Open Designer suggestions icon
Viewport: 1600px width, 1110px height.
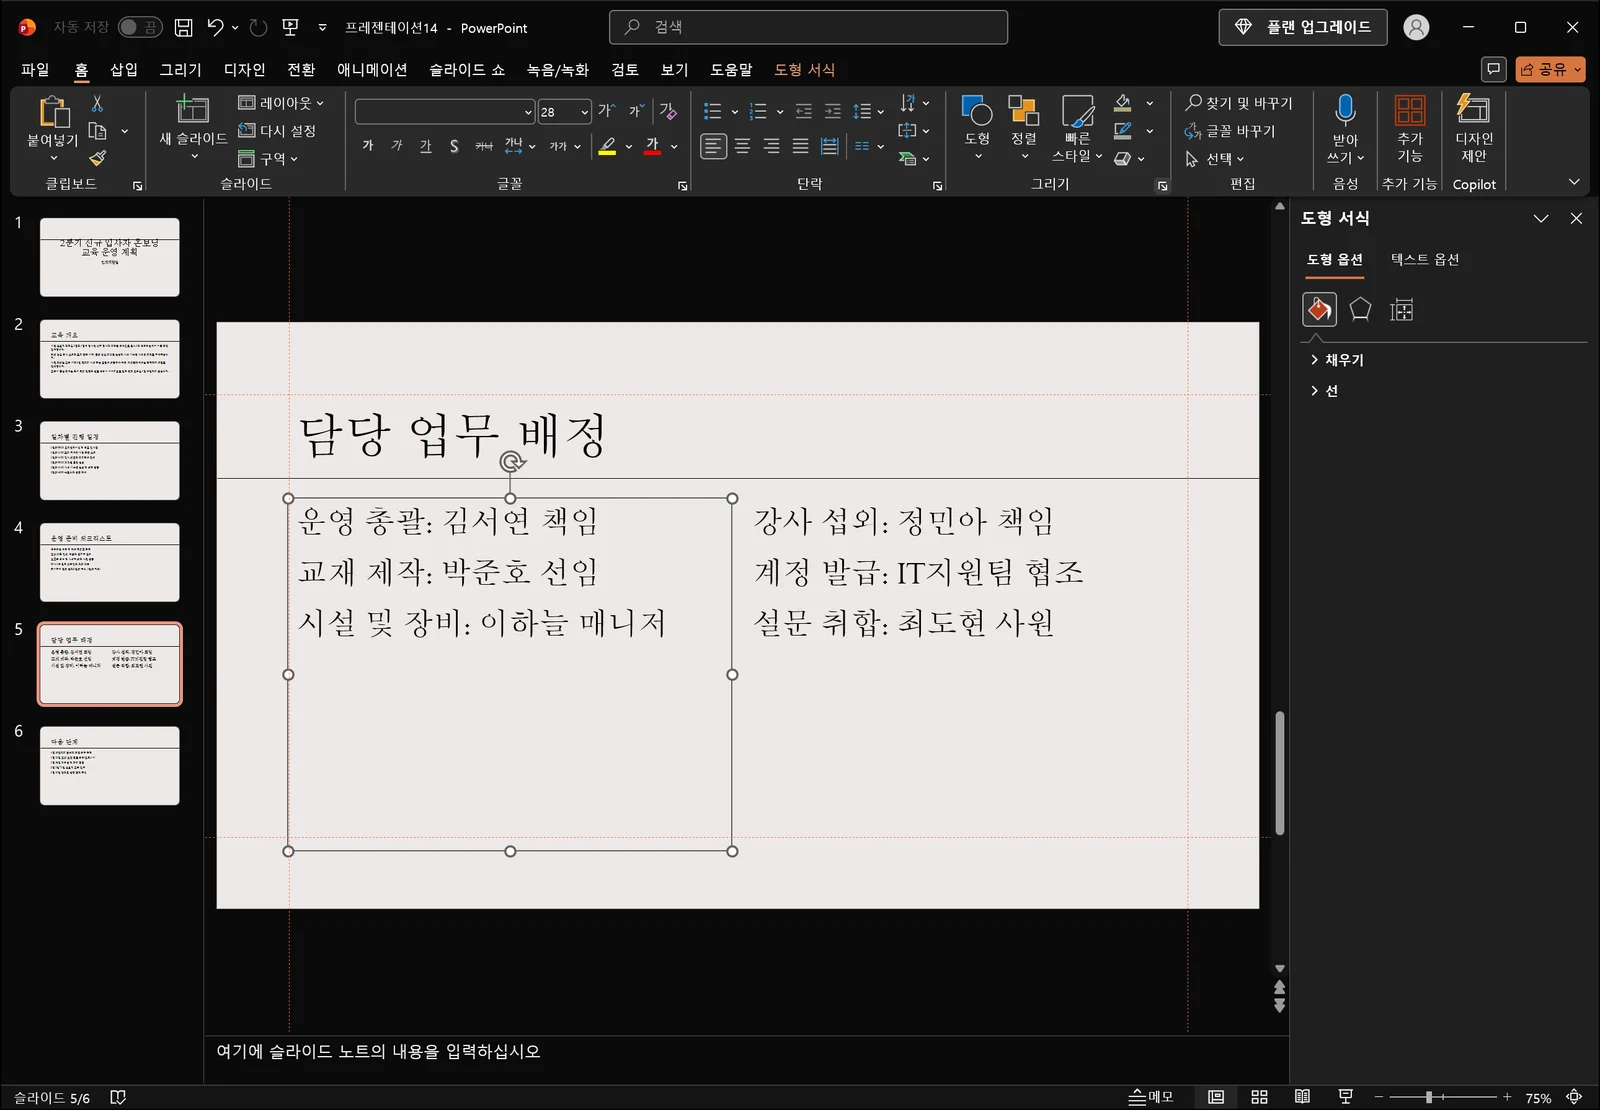1473,109
